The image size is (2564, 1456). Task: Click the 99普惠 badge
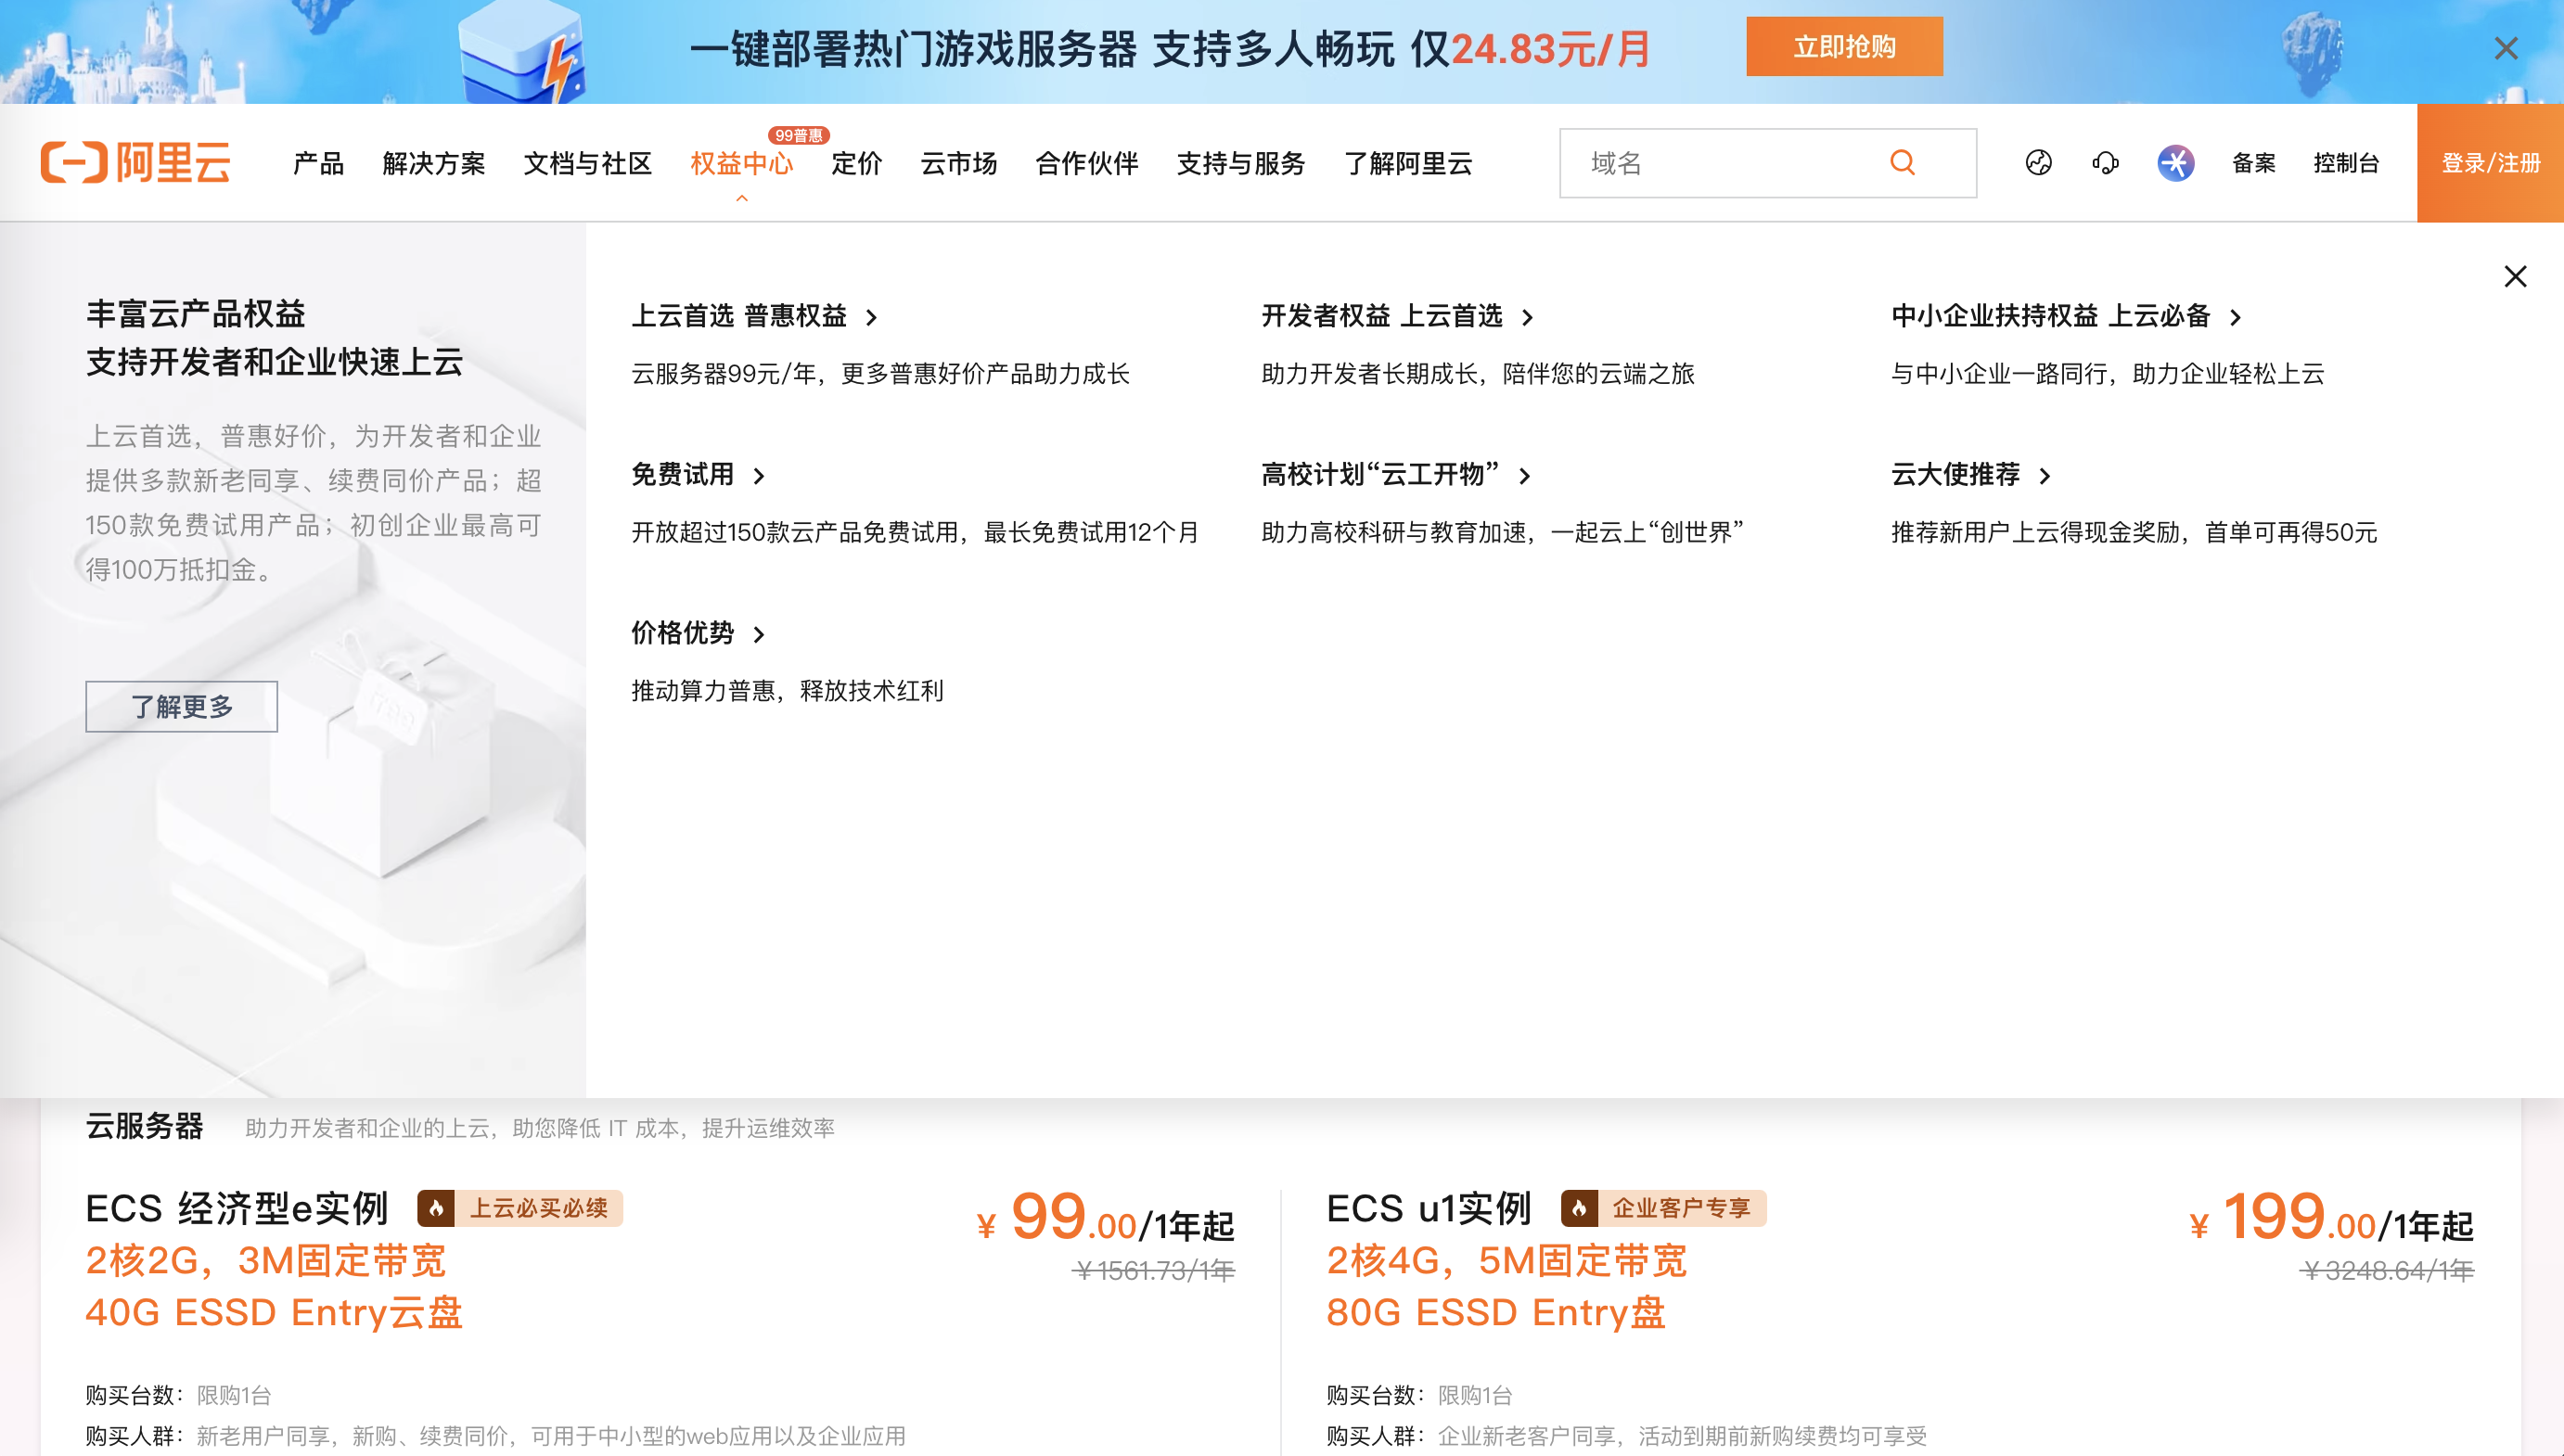(x=798, y=135)
